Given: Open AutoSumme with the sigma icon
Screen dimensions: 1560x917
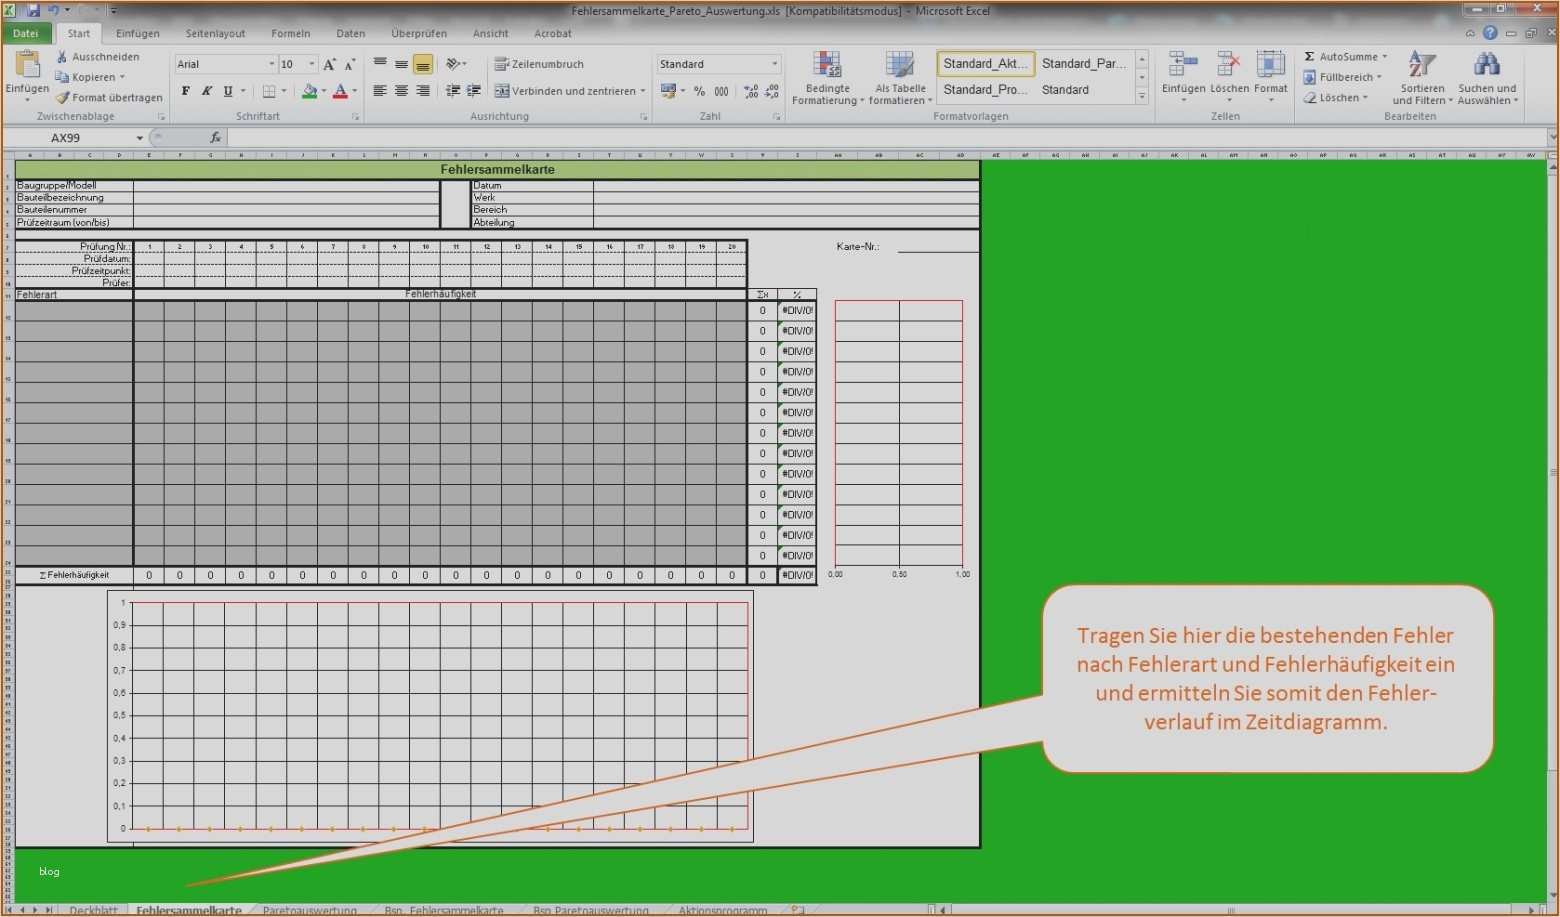Looking at the screenshot, I should pos(1309,56).
